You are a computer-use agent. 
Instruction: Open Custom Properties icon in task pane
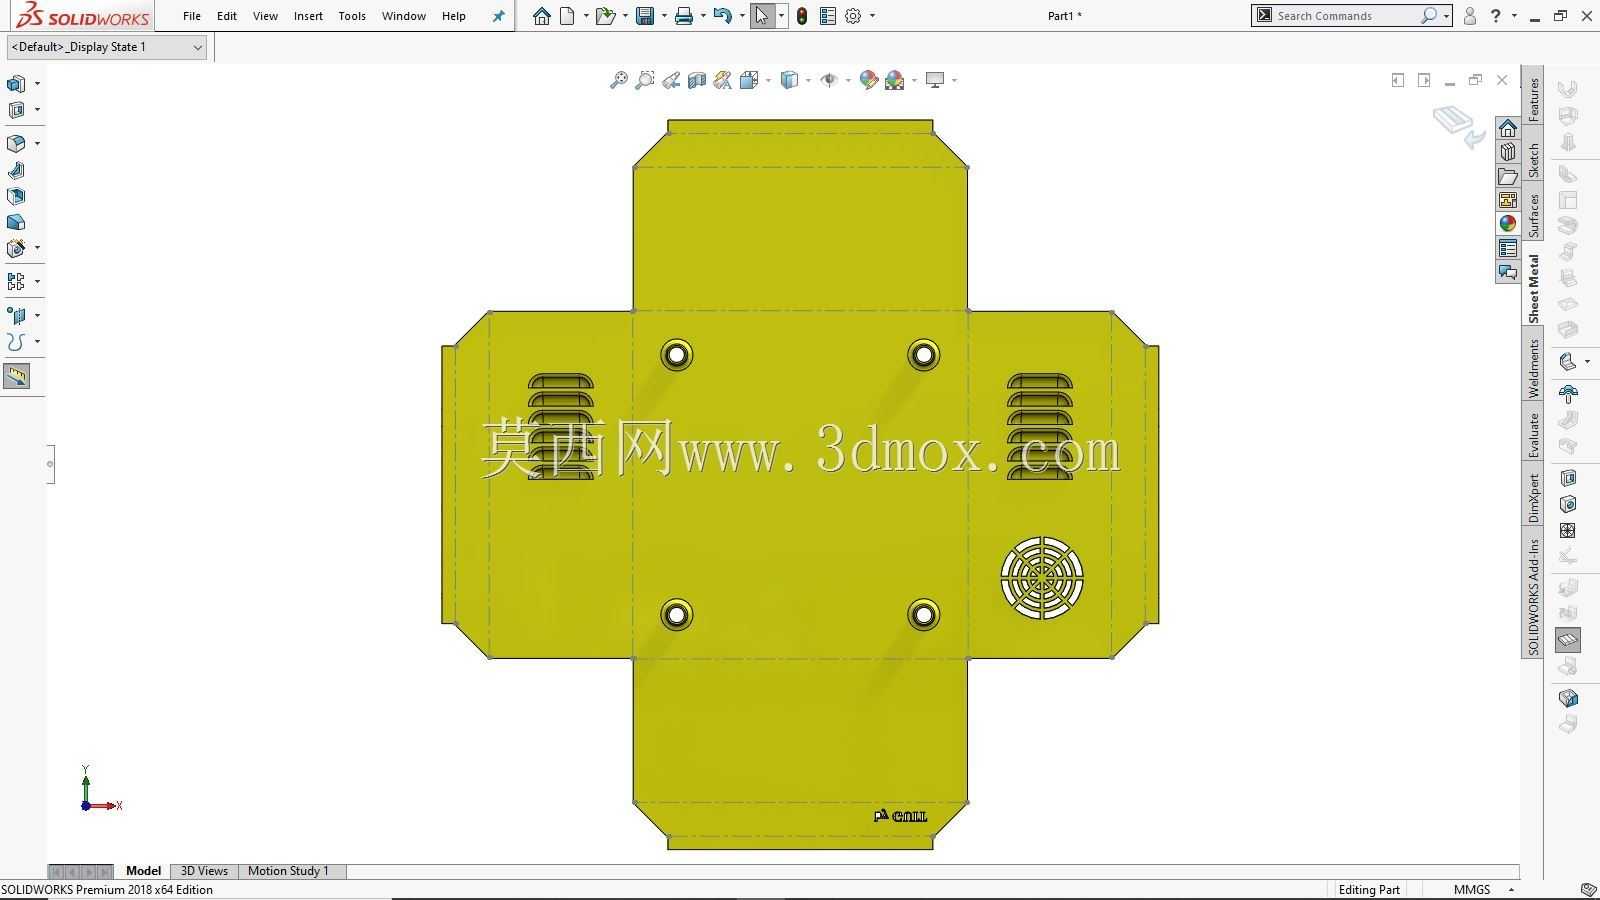(x=1508, y=248)
